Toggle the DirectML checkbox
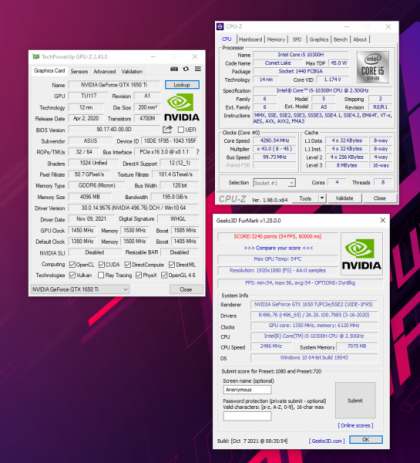Viewport: 420px width, 463px height. point(172,265)
